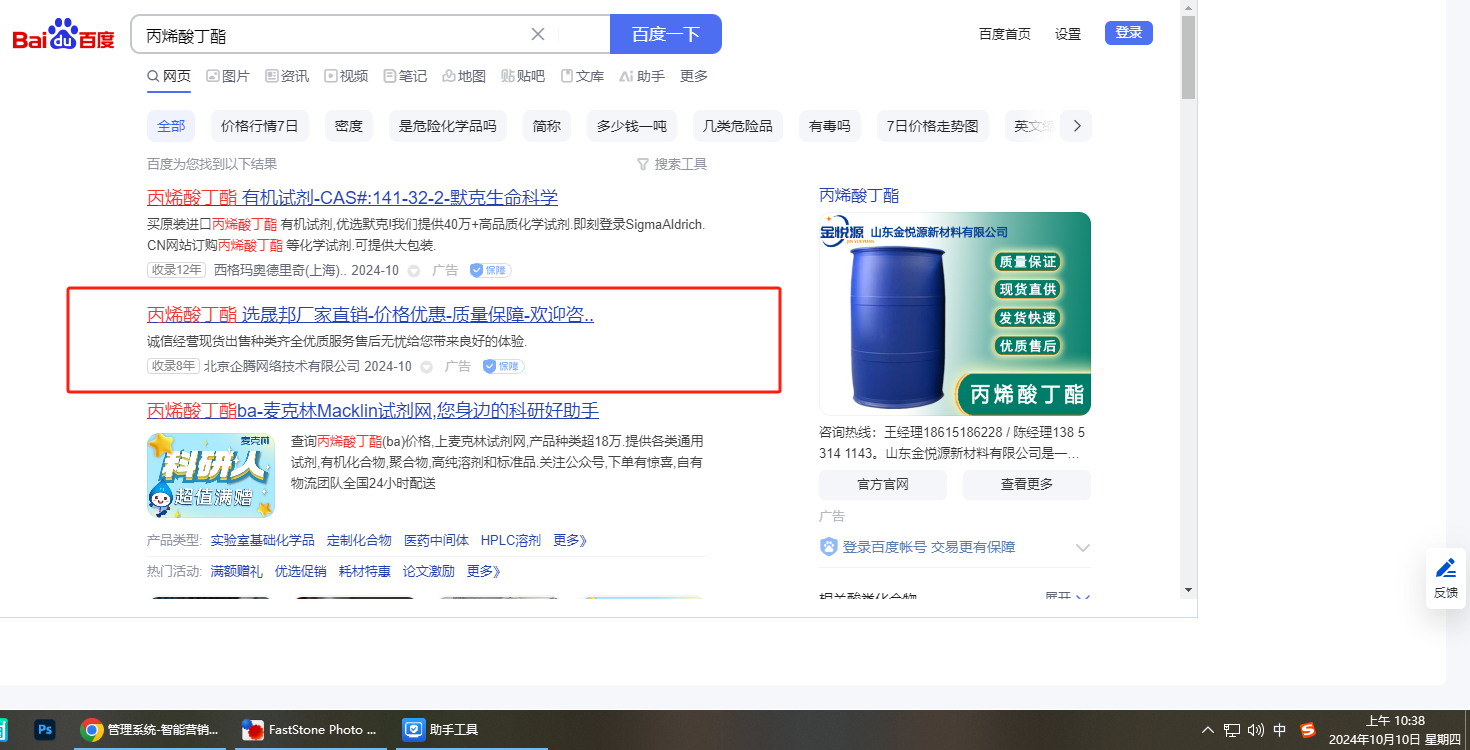Viewport: 1470px width, 750px height.
Task: Choose the 是危险化学品吗 filter chip
Action: coord(448,126)
